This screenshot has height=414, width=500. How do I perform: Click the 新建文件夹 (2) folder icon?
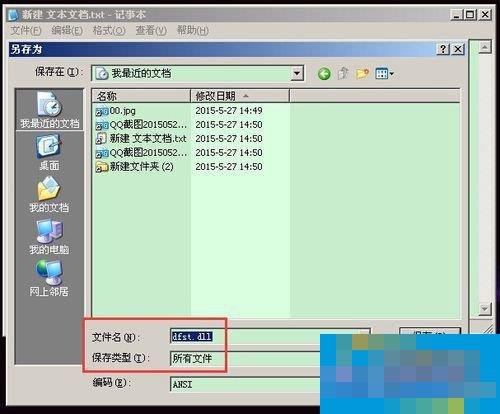pyautogui.click(x=102, y=167)
